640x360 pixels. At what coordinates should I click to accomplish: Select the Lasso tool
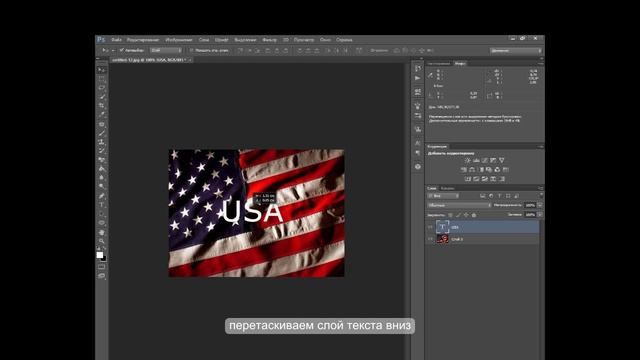101,88
